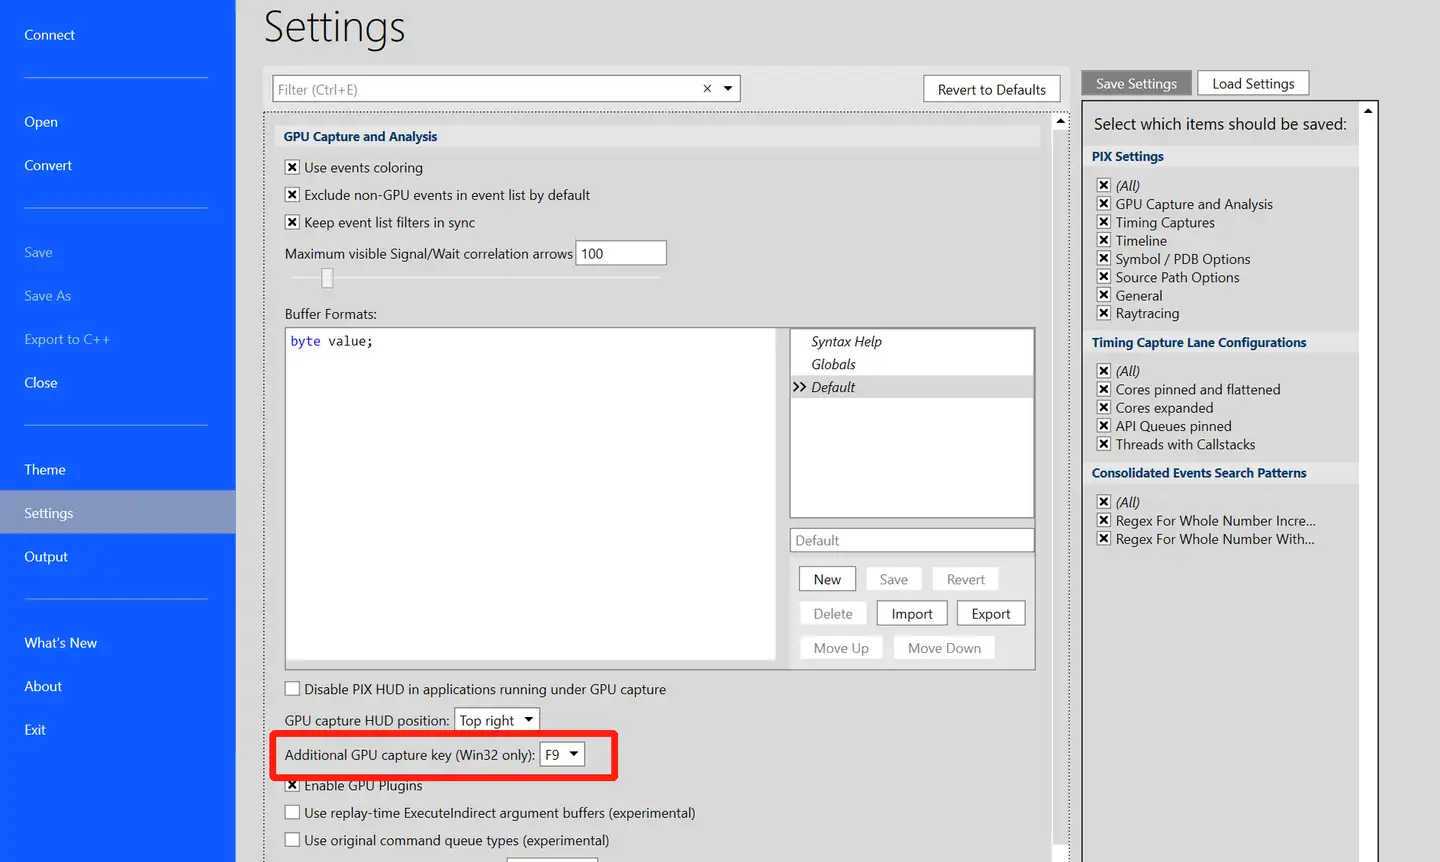This screenshot has height=862, width=1440.
Task: Enable Disable PIX HUD checkbox
Action: [292, 689]
